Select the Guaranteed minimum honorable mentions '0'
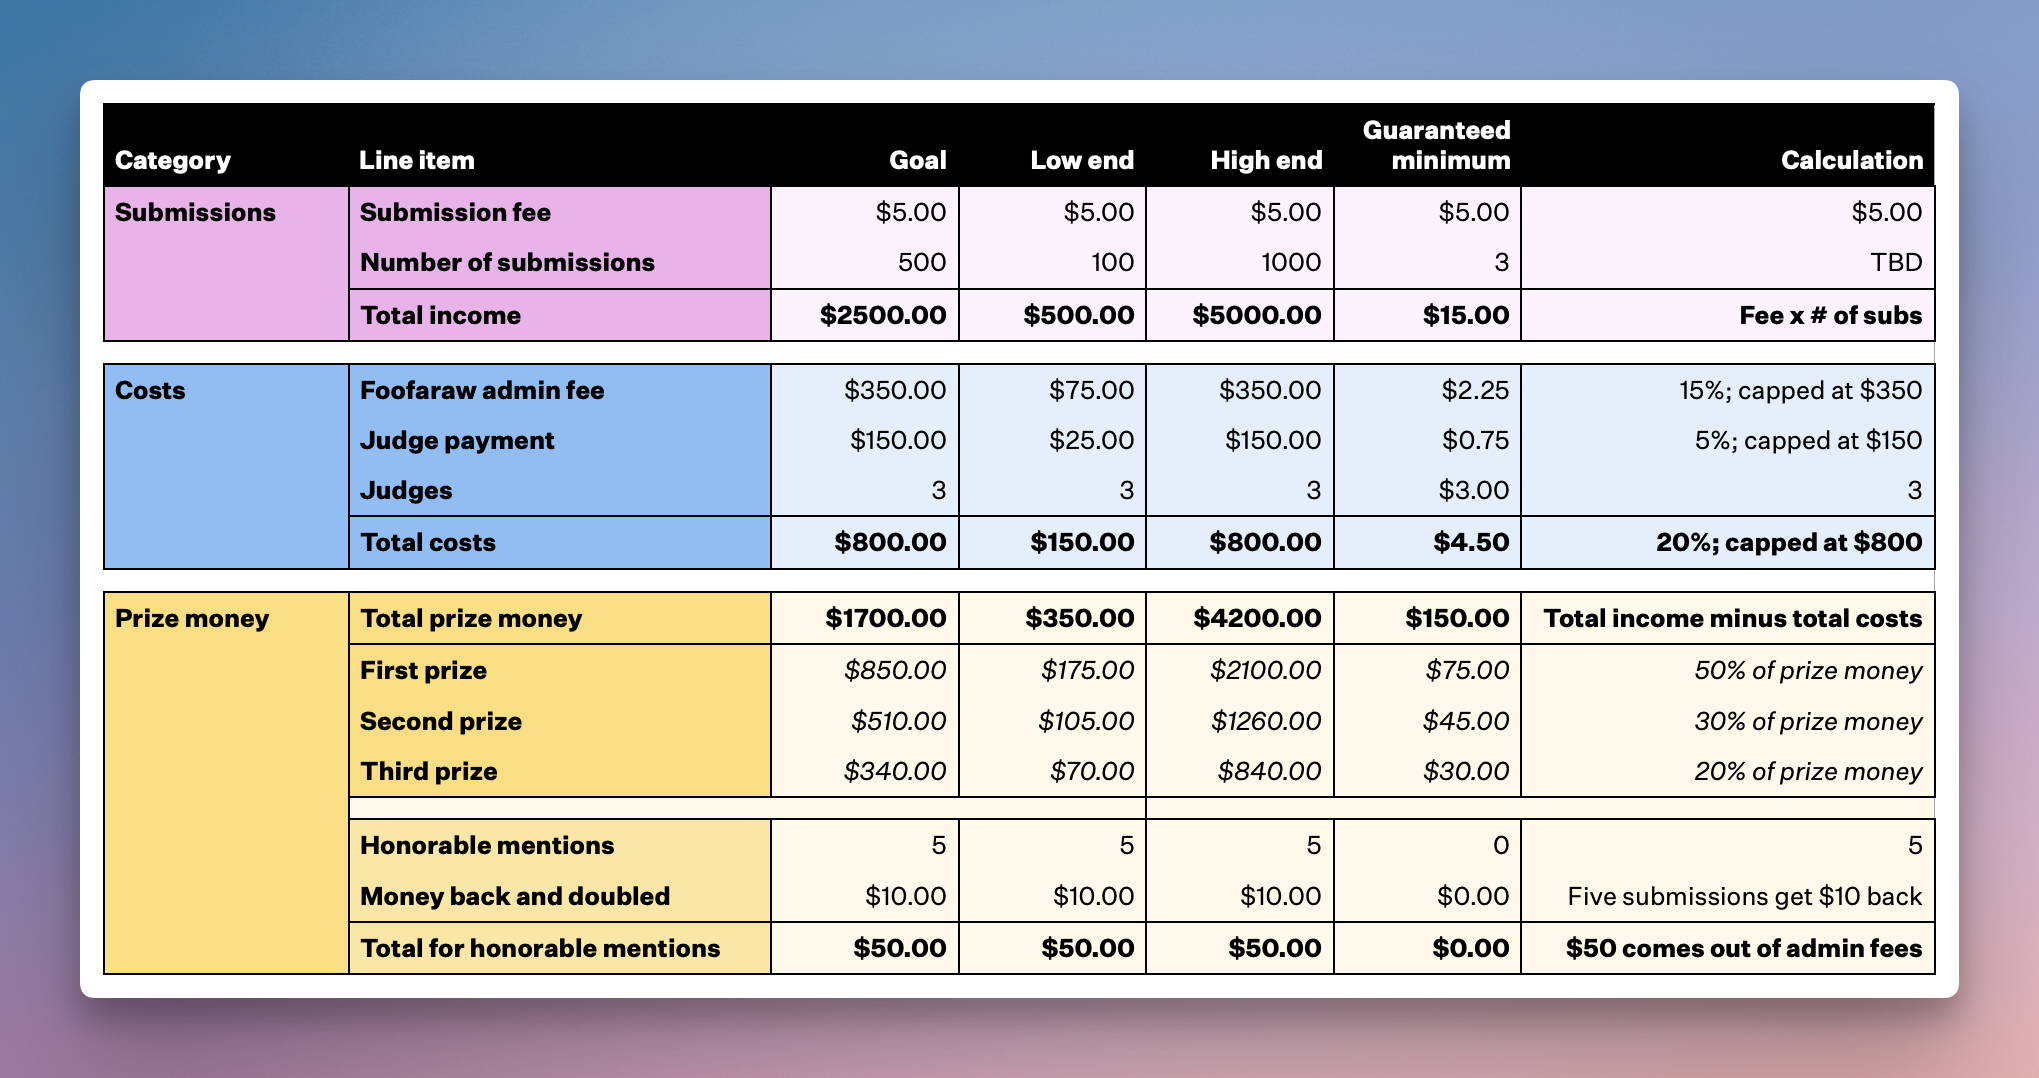2039x1078 pixels. 1501,845
